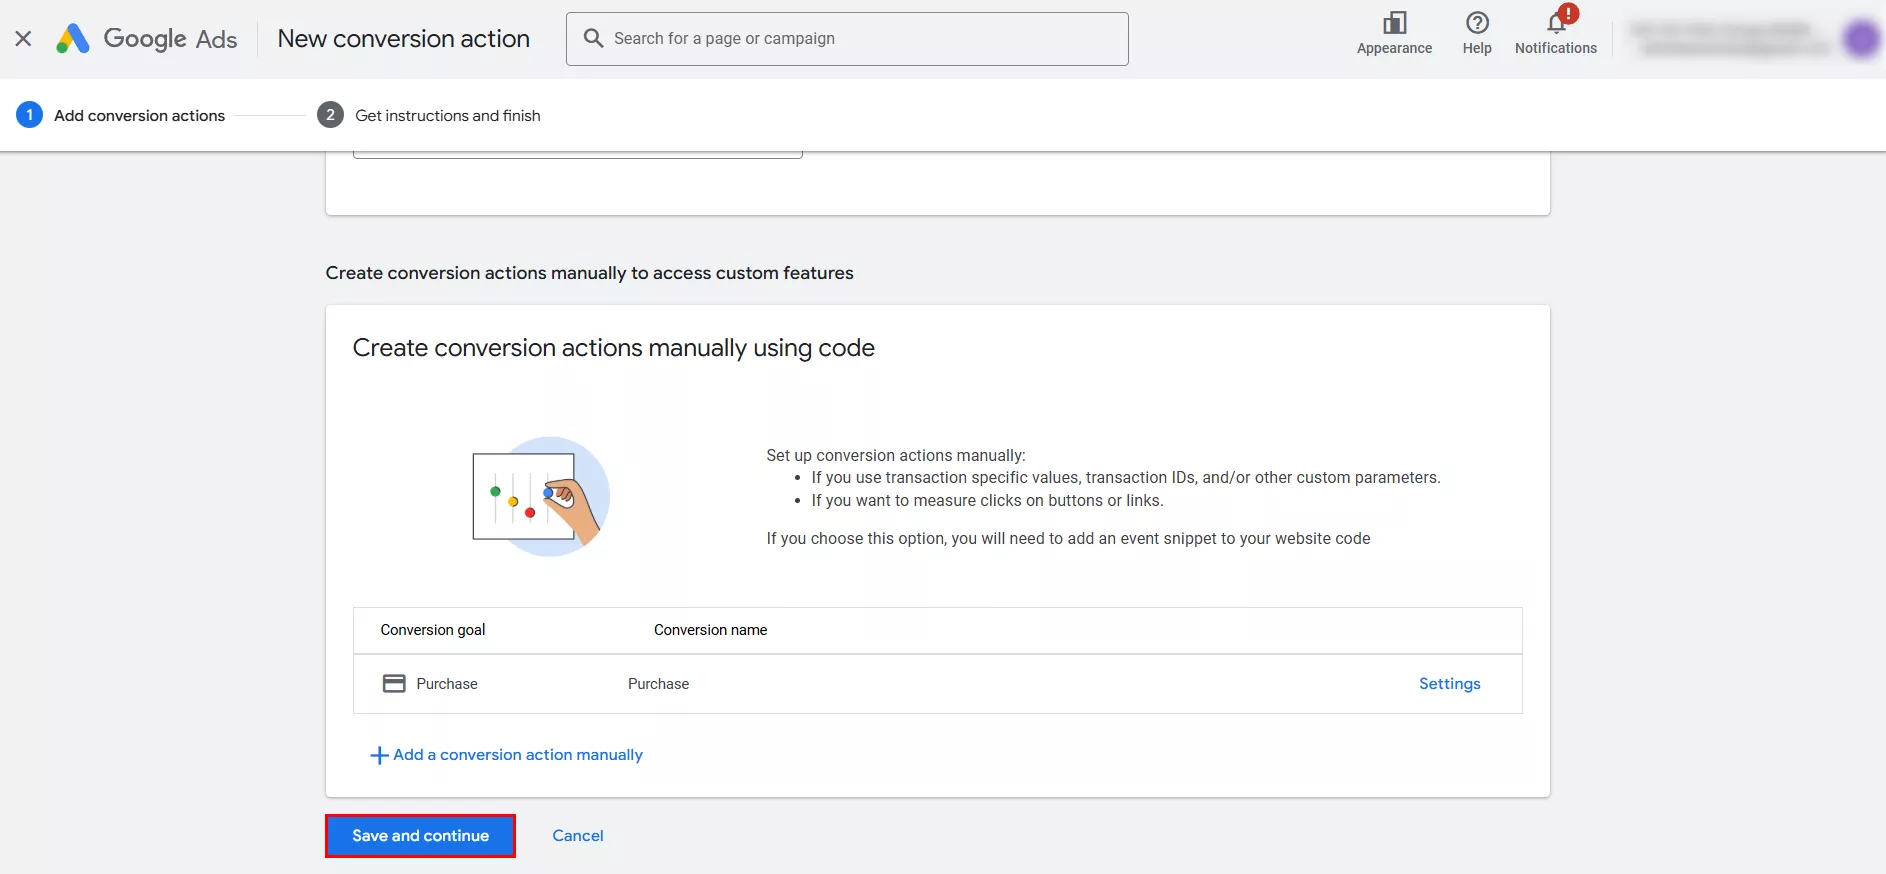Open Settings for Purchase conversion
1886x874 pixels.
[x=1449, y=684]
